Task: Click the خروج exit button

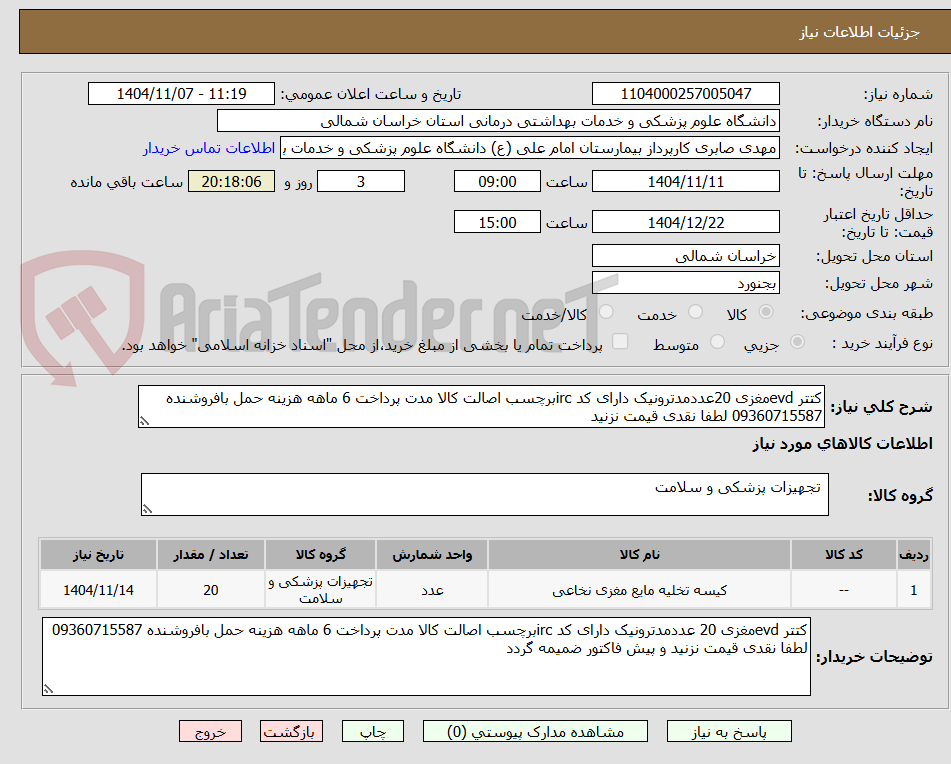Action: [210, 731]
